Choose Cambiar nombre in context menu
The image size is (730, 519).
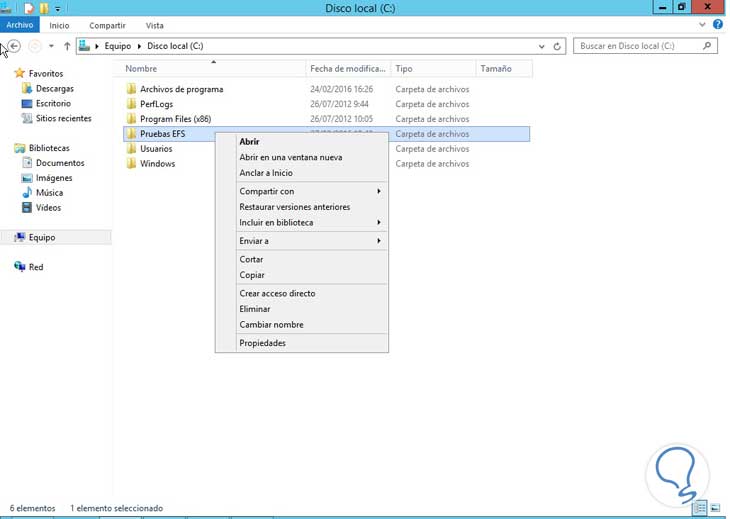(302, 324)
